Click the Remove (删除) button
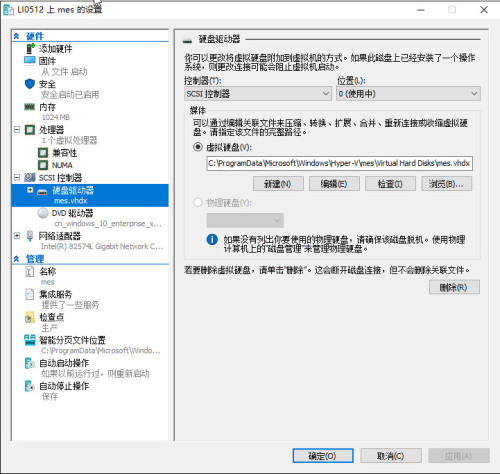 [x=454, y=287]
